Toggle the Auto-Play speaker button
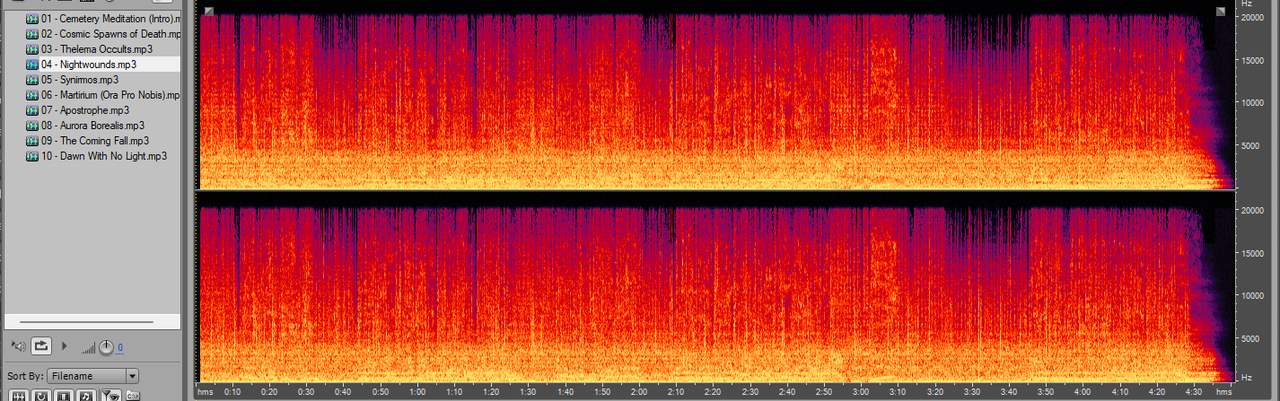This screenshot has height=401, width=1280. [x=17, y=346]
